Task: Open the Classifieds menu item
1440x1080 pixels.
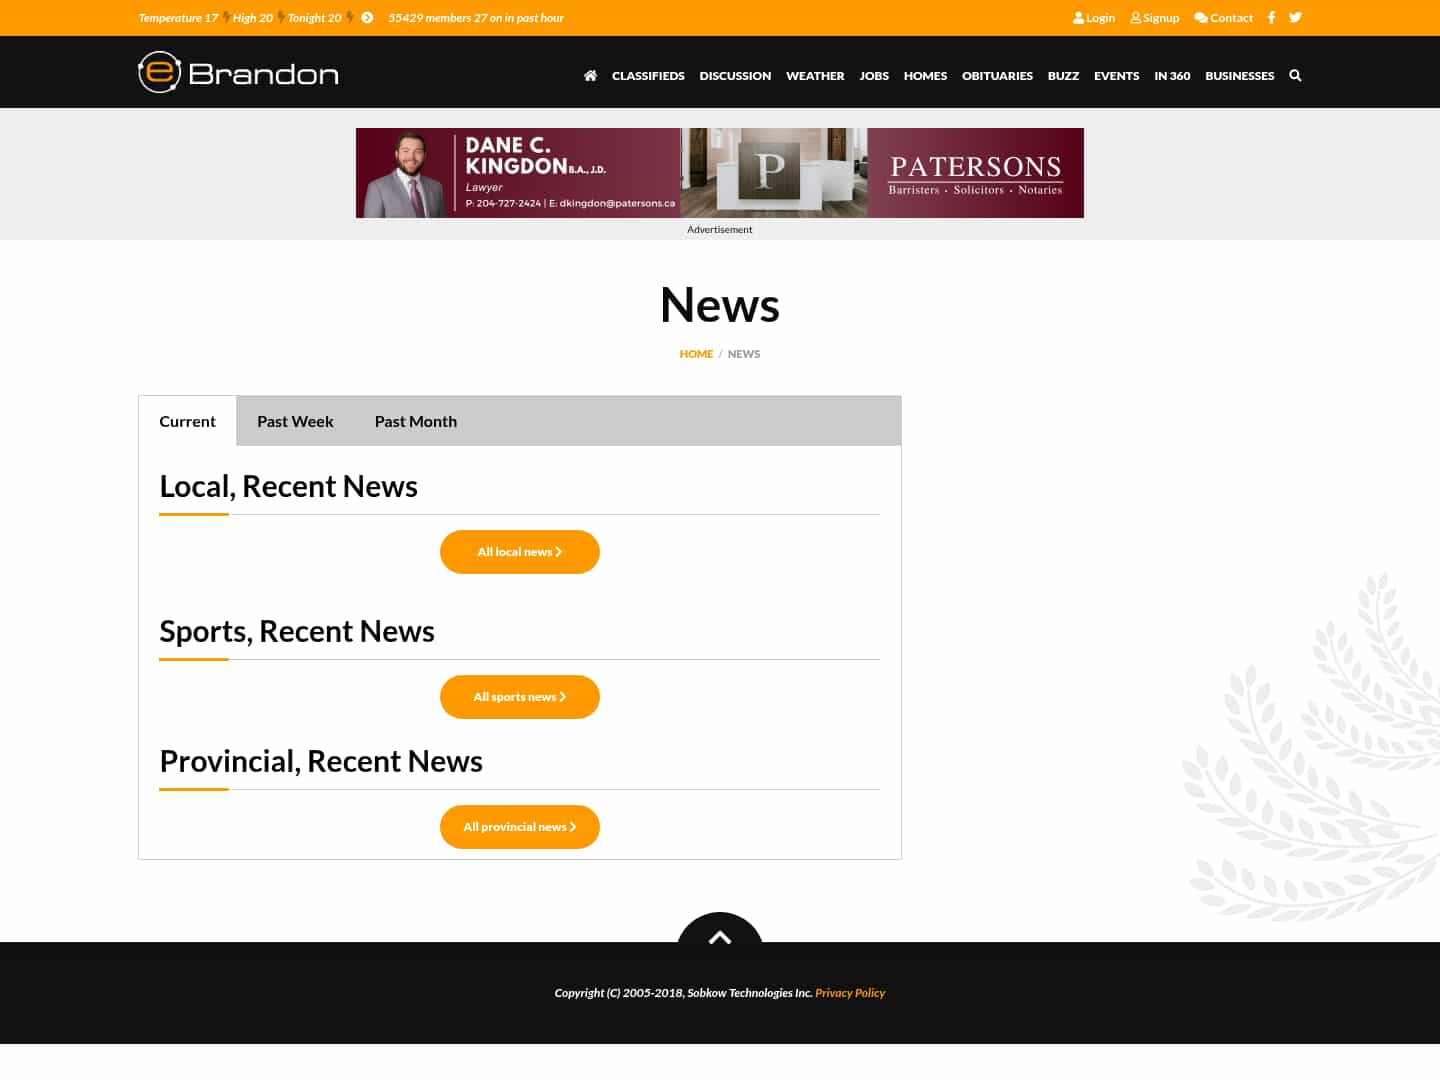Action: tap(648, 75)
